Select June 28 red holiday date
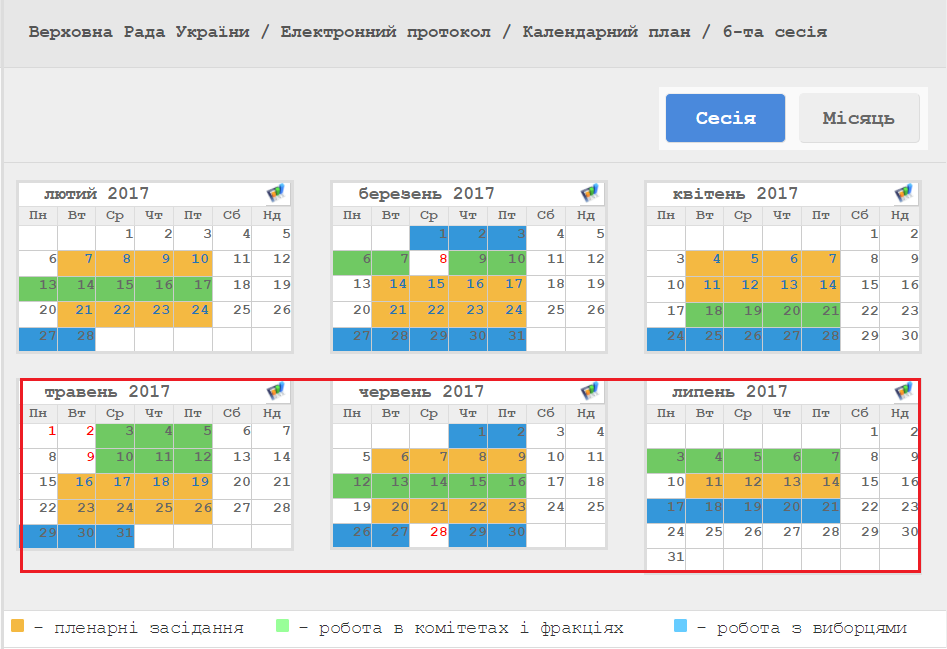Screen dimensions: 947x649 click(437, 532)
